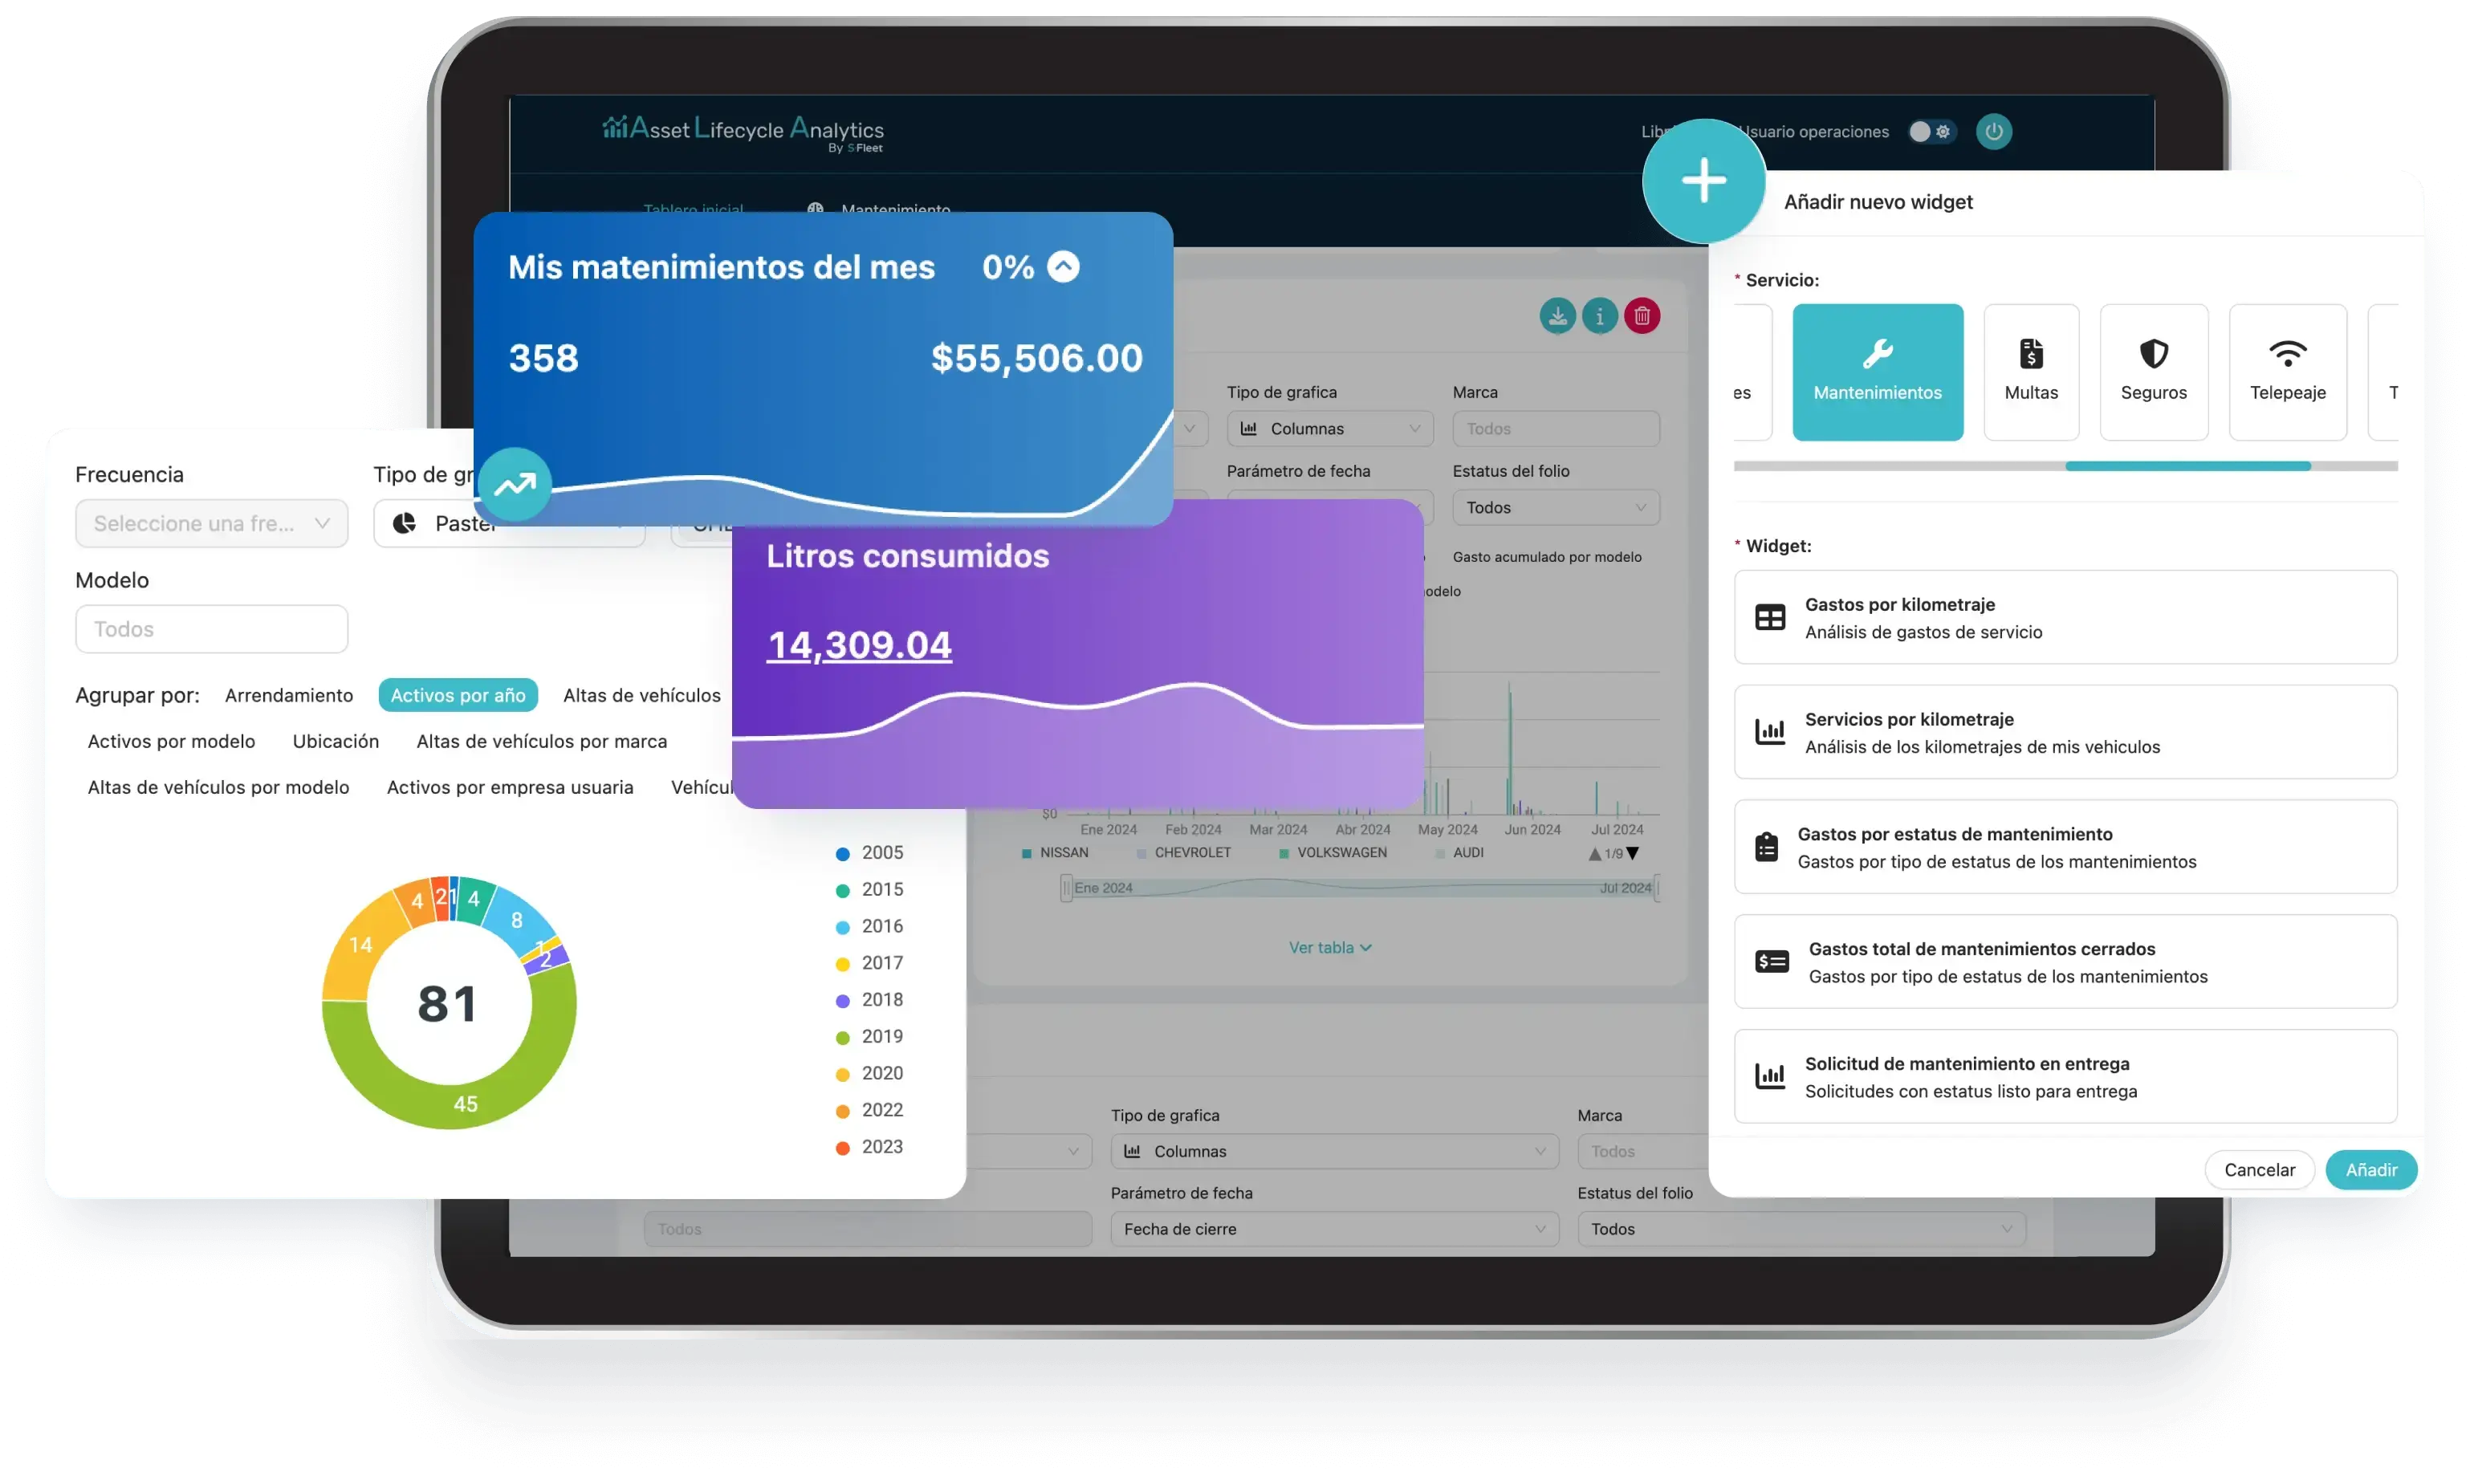Click the Asset Lifecycle Analytics logo

point(743,132)
